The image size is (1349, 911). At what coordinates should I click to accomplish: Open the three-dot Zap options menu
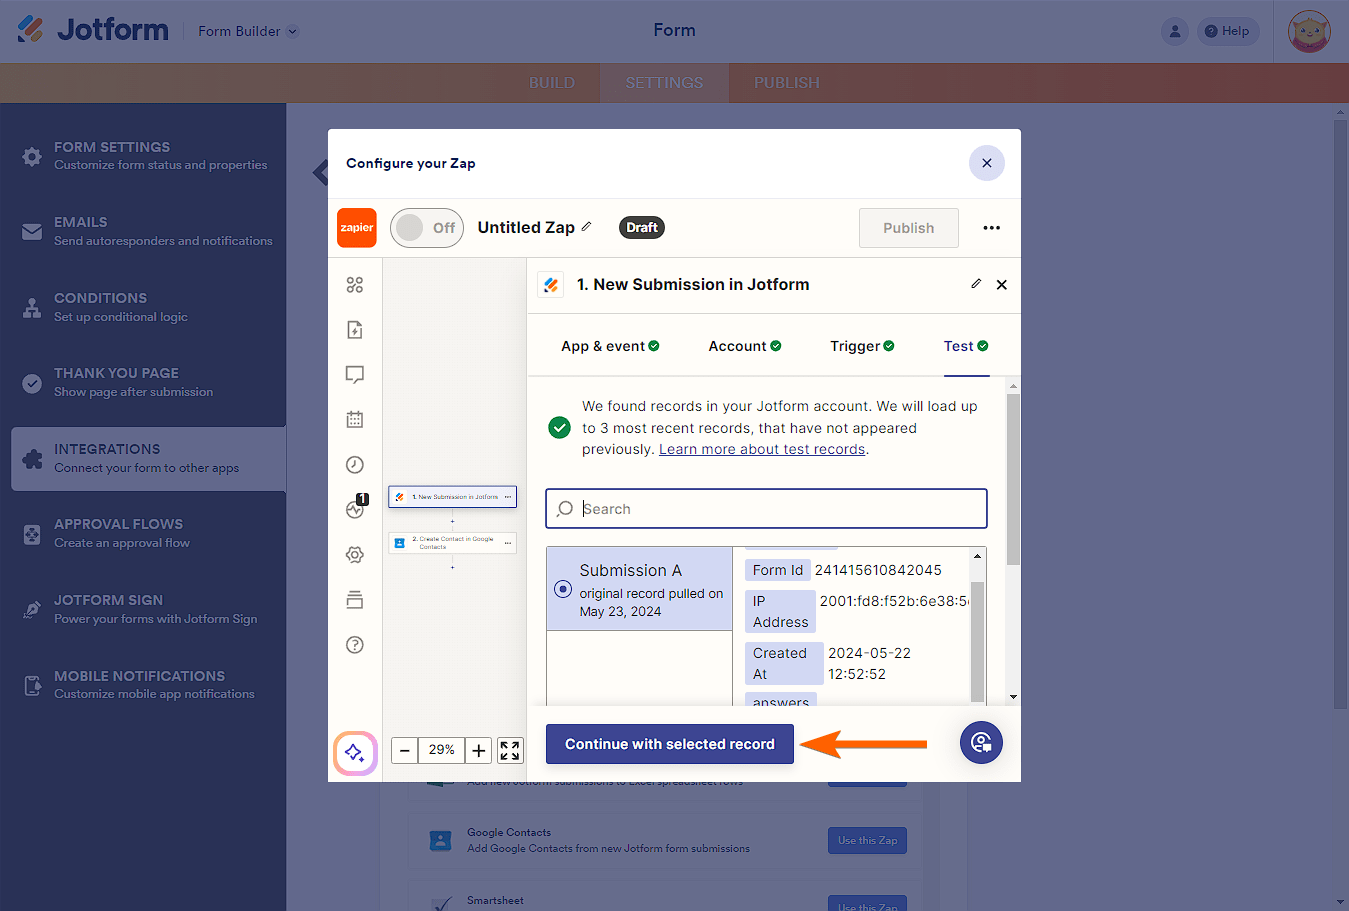tap(991, 228)
